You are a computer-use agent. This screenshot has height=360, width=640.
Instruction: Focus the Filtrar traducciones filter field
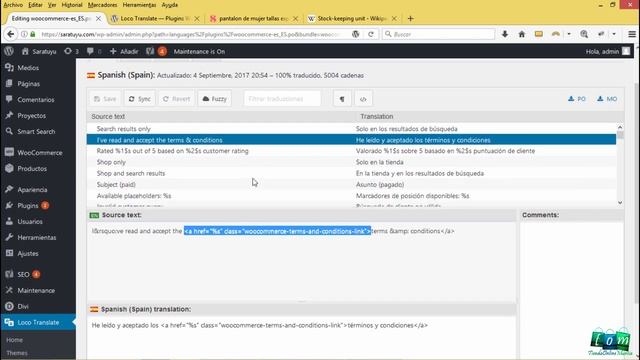[x=282, y=99]
